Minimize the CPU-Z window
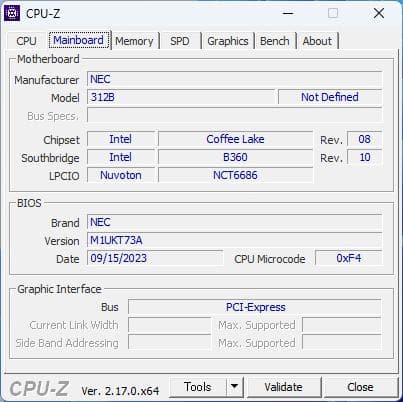 [x=288, y=14]
